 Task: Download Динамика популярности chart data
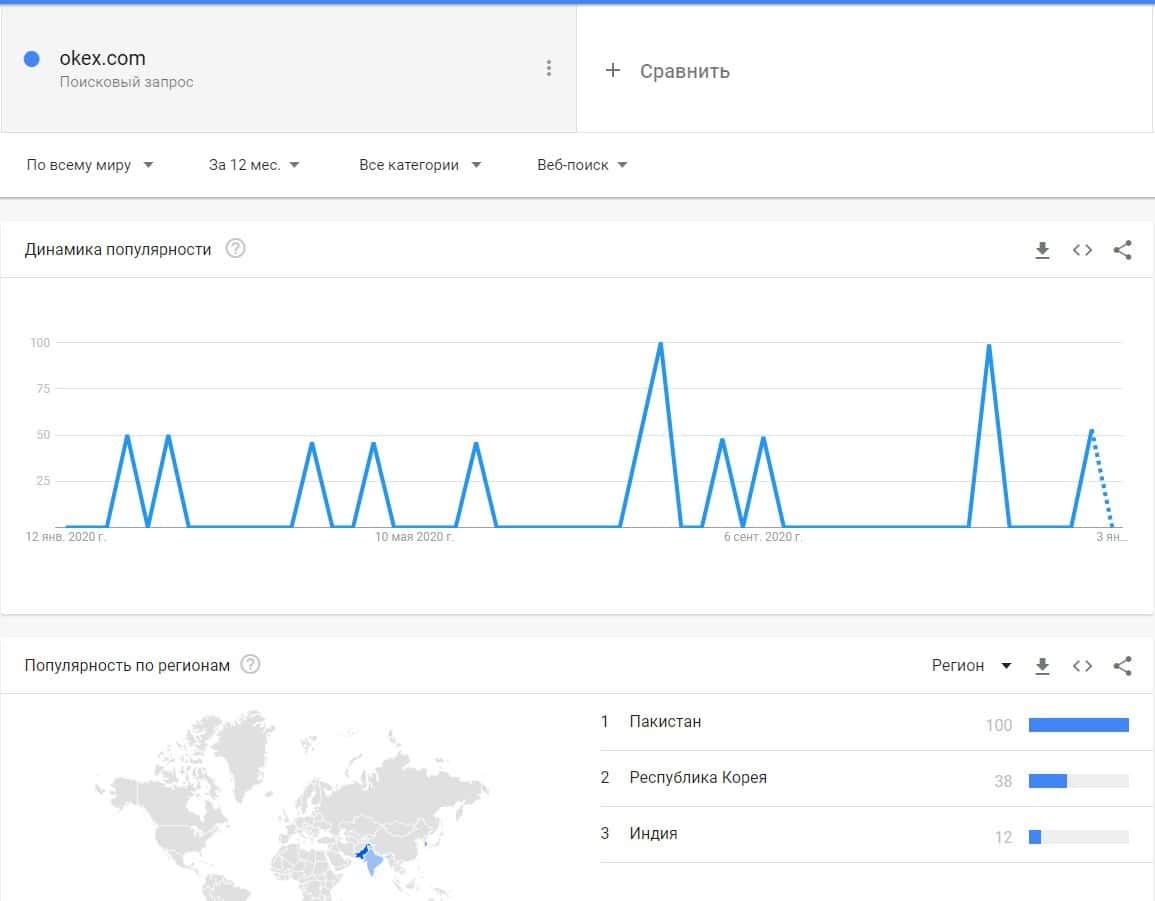pyautogui.click(x=1042, y=250)
